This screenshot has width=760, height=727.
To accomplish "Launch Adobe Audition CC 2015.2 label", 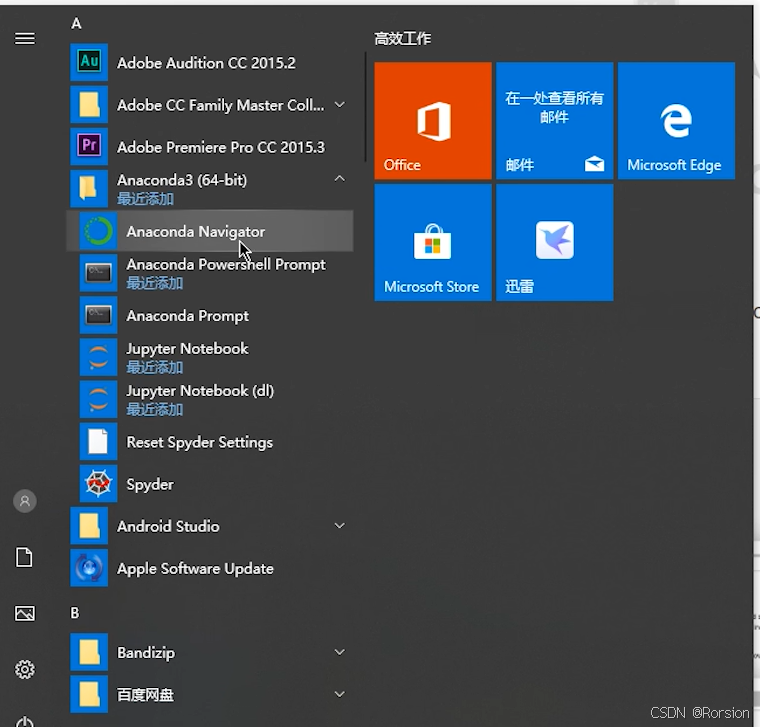I will click(206, 63).
